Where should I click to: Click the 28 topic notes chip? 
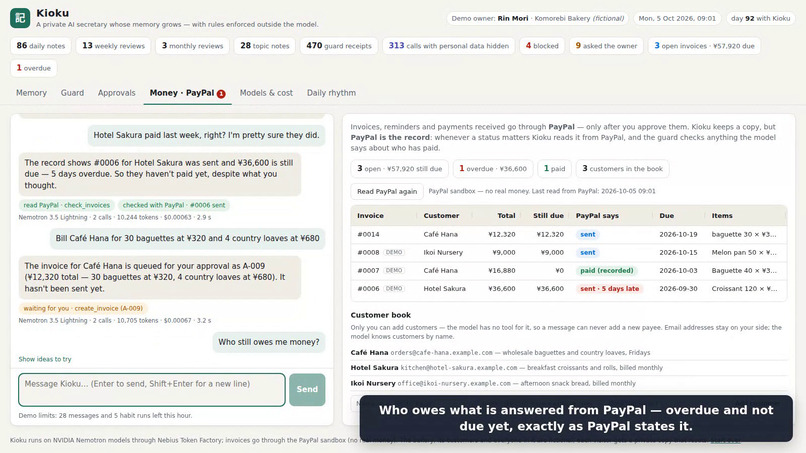(265, 46)
